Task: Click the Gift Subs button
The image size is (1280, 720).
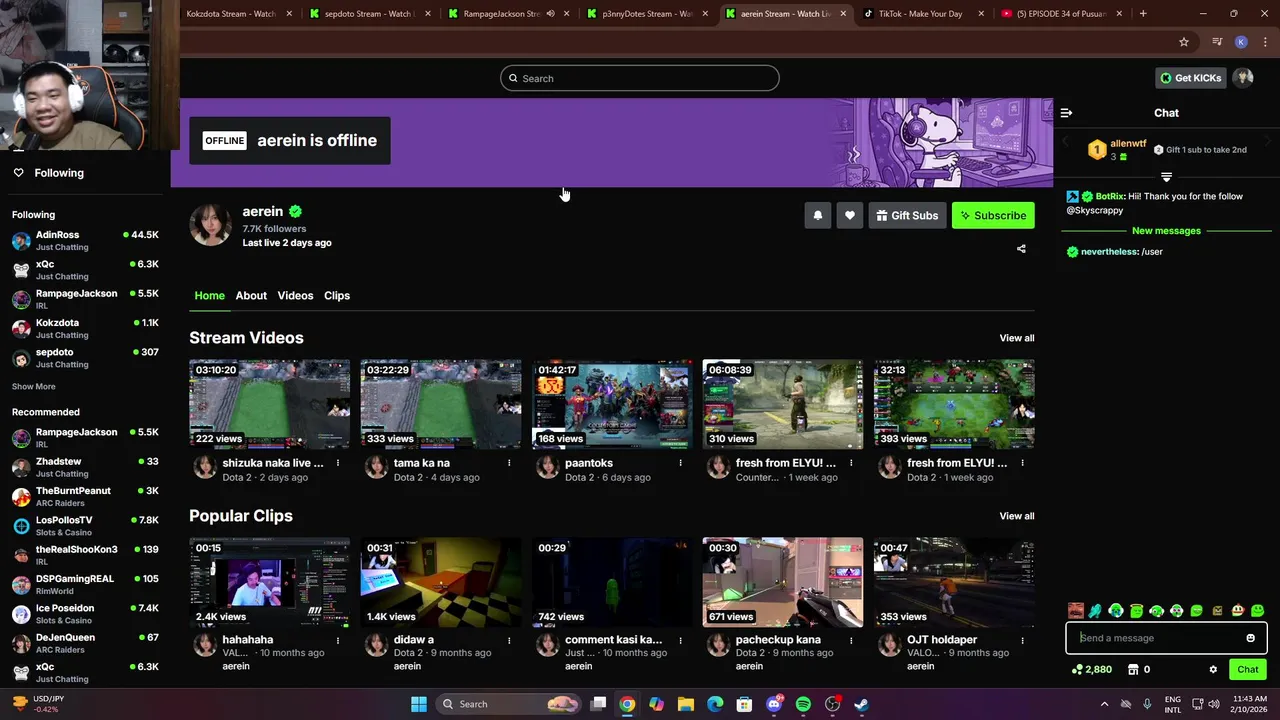Action: coord(907,215)
